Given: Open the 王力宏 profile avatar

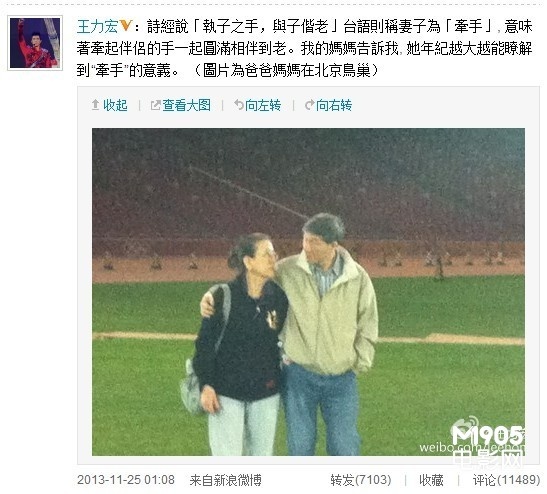Looking at the screenshot, I should point(35,43).
